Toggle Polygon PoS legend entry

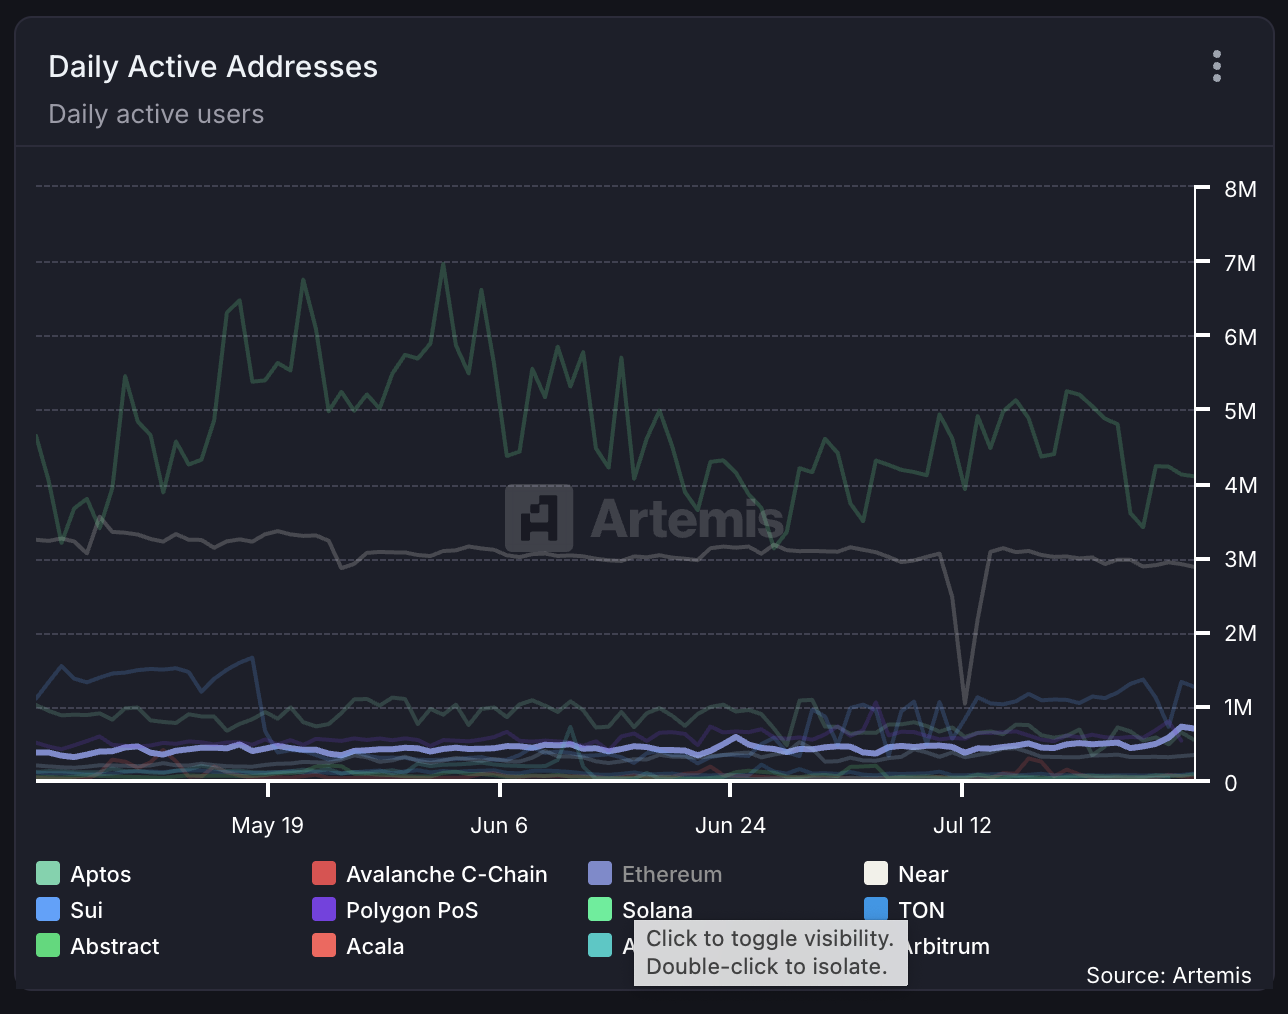point(395,910)
